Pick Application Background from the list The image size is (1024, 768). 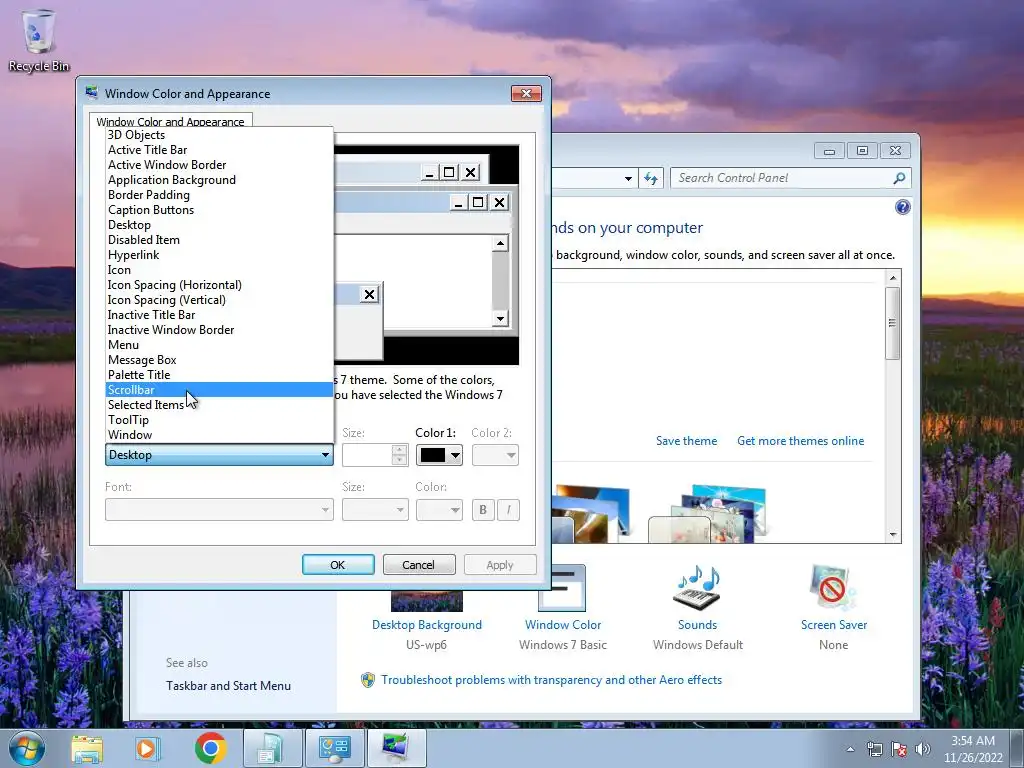219,180
